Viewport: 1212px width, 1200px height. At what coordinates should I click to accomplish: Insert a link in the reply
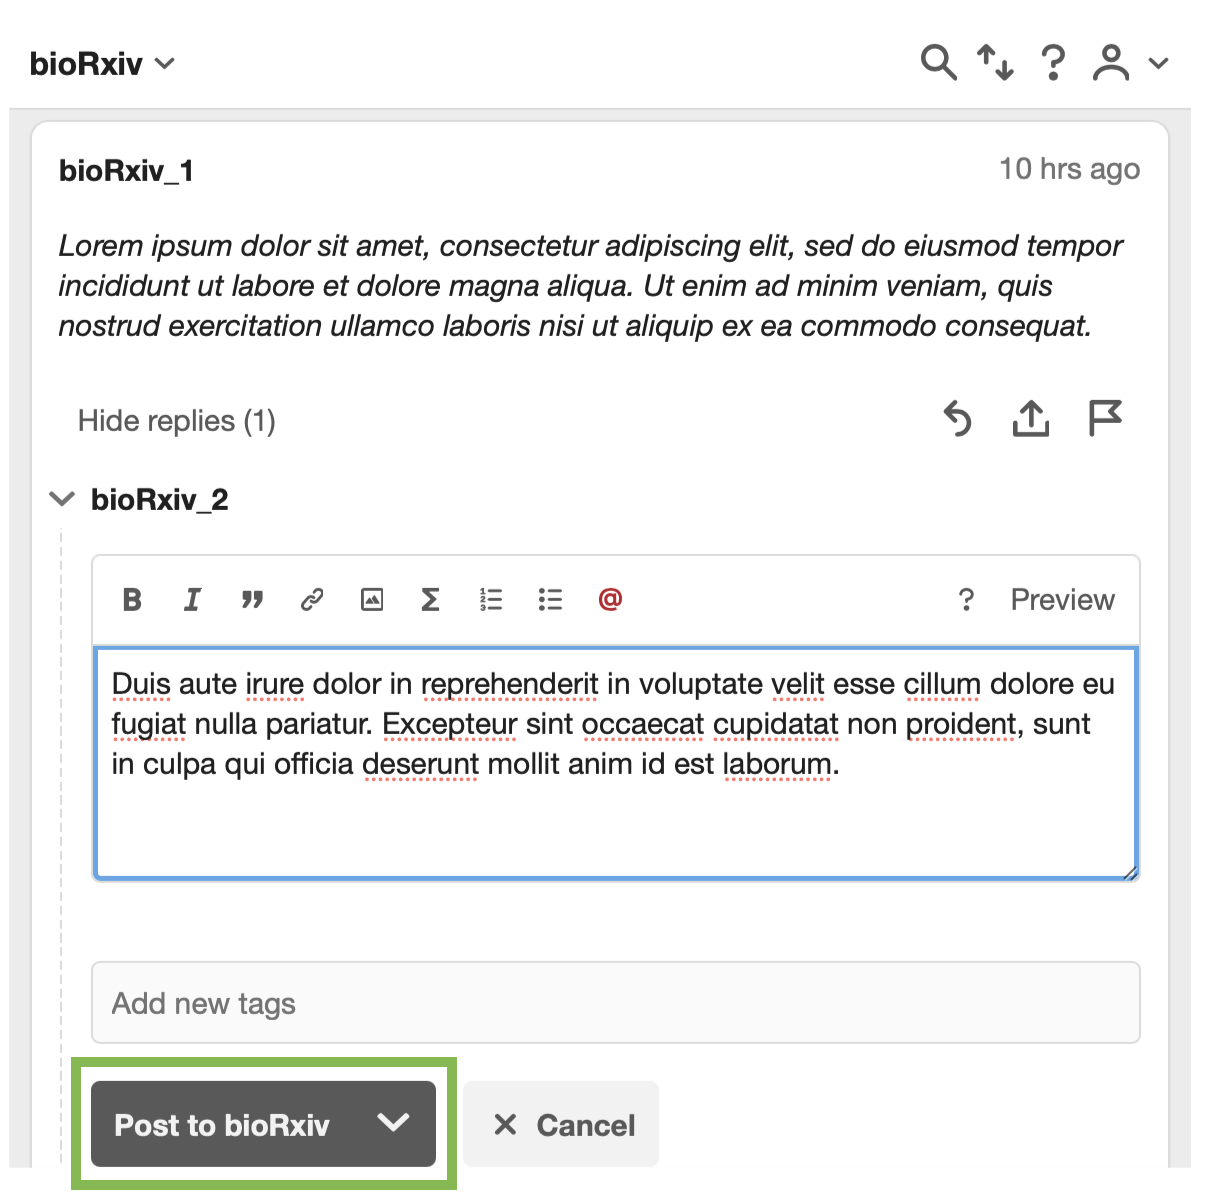(312, 600)
